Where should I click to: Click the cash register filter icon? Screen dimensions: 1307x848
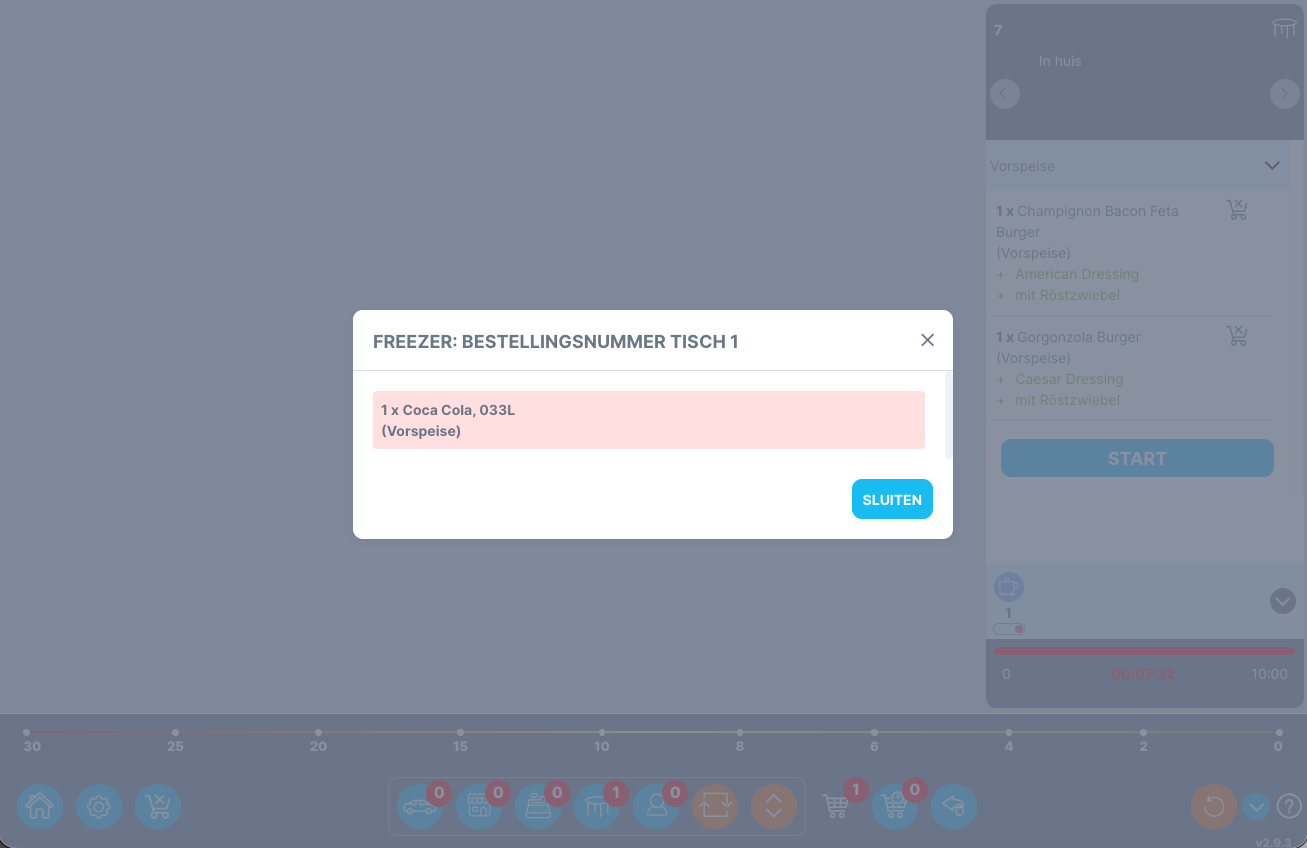538,806
